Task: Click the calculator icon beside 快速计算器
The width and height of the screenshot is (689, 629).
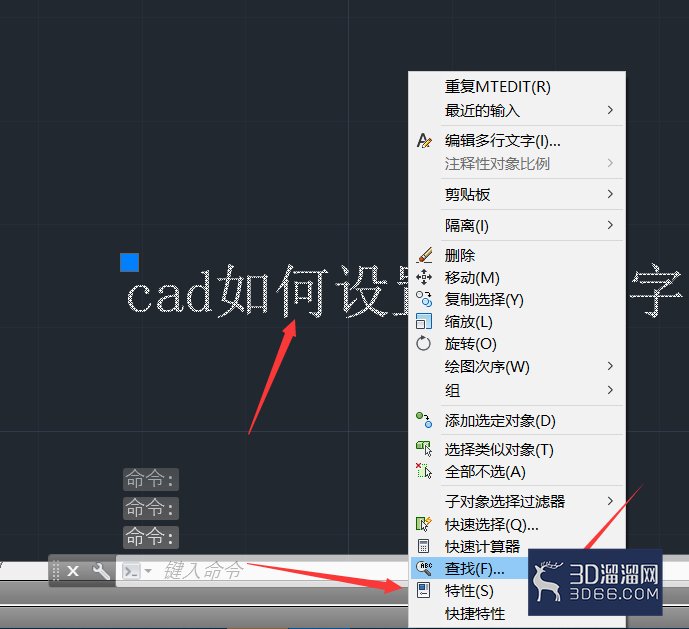Action: tap(423, 546)
